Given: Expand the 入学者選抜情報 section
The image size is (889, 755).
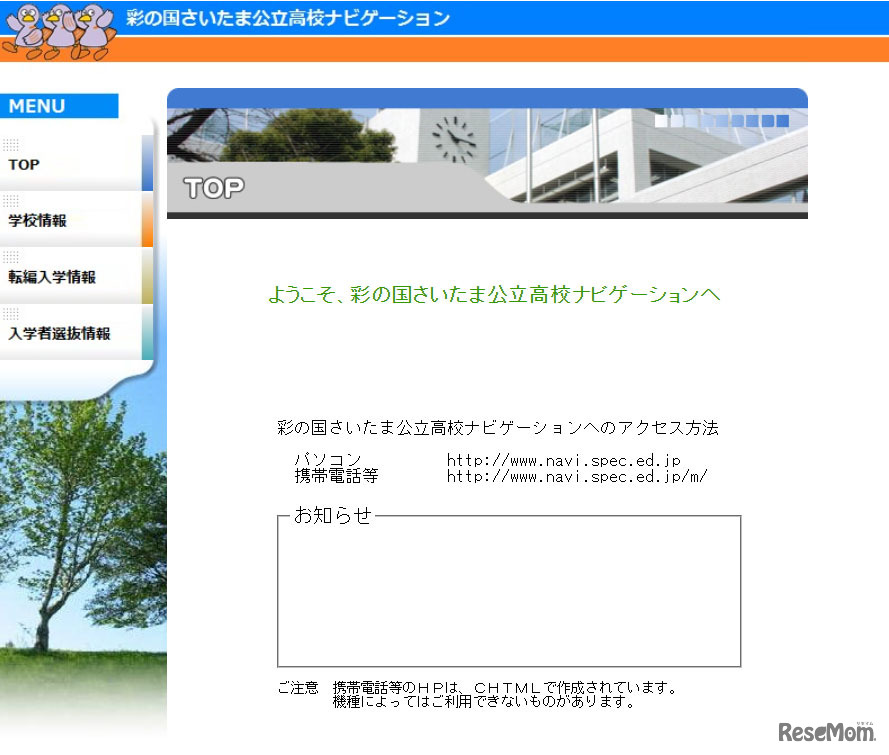Looking at the screenshot, I should tap(60, 332).
